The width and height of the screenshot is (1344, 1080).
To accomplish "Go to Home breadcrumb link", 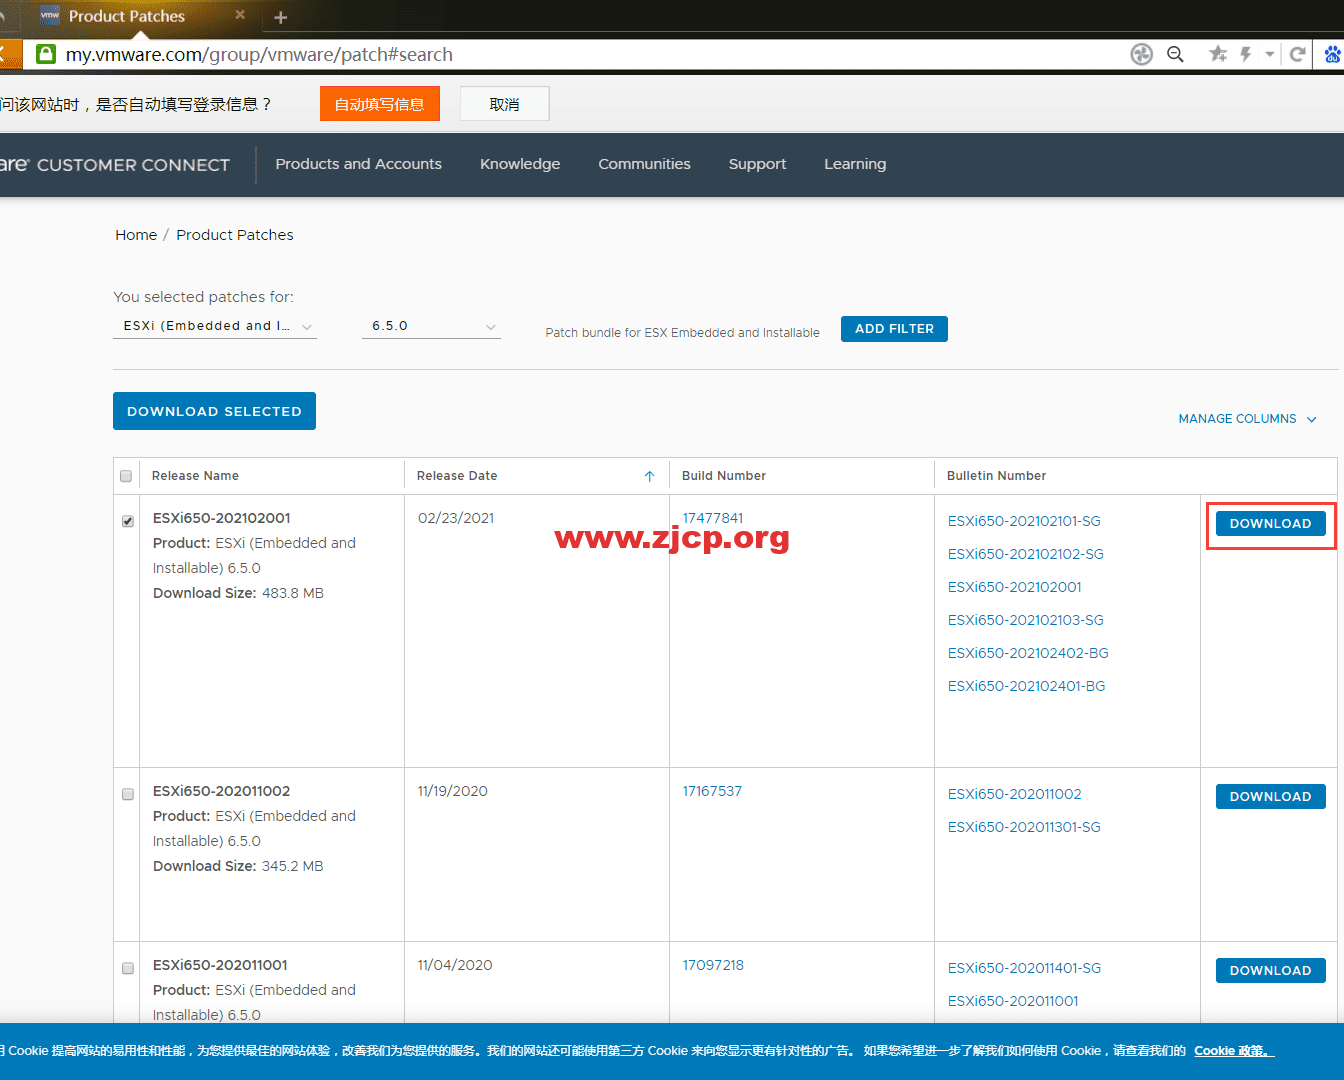I will tap(136, 235).
